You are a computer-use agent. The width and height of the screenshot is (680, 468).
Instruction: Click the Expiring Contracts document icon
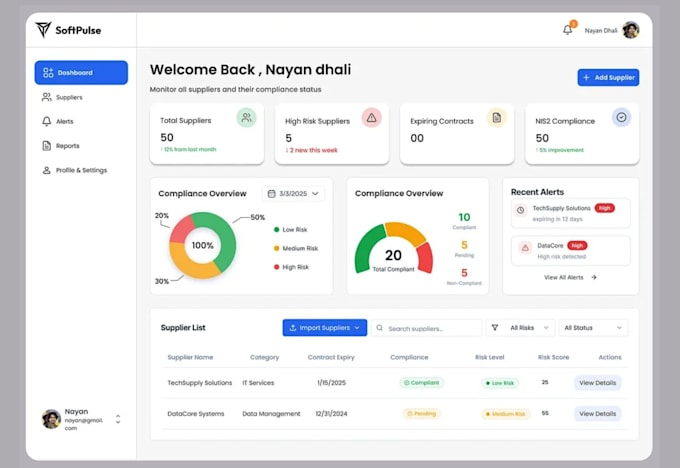coord(497,118)
